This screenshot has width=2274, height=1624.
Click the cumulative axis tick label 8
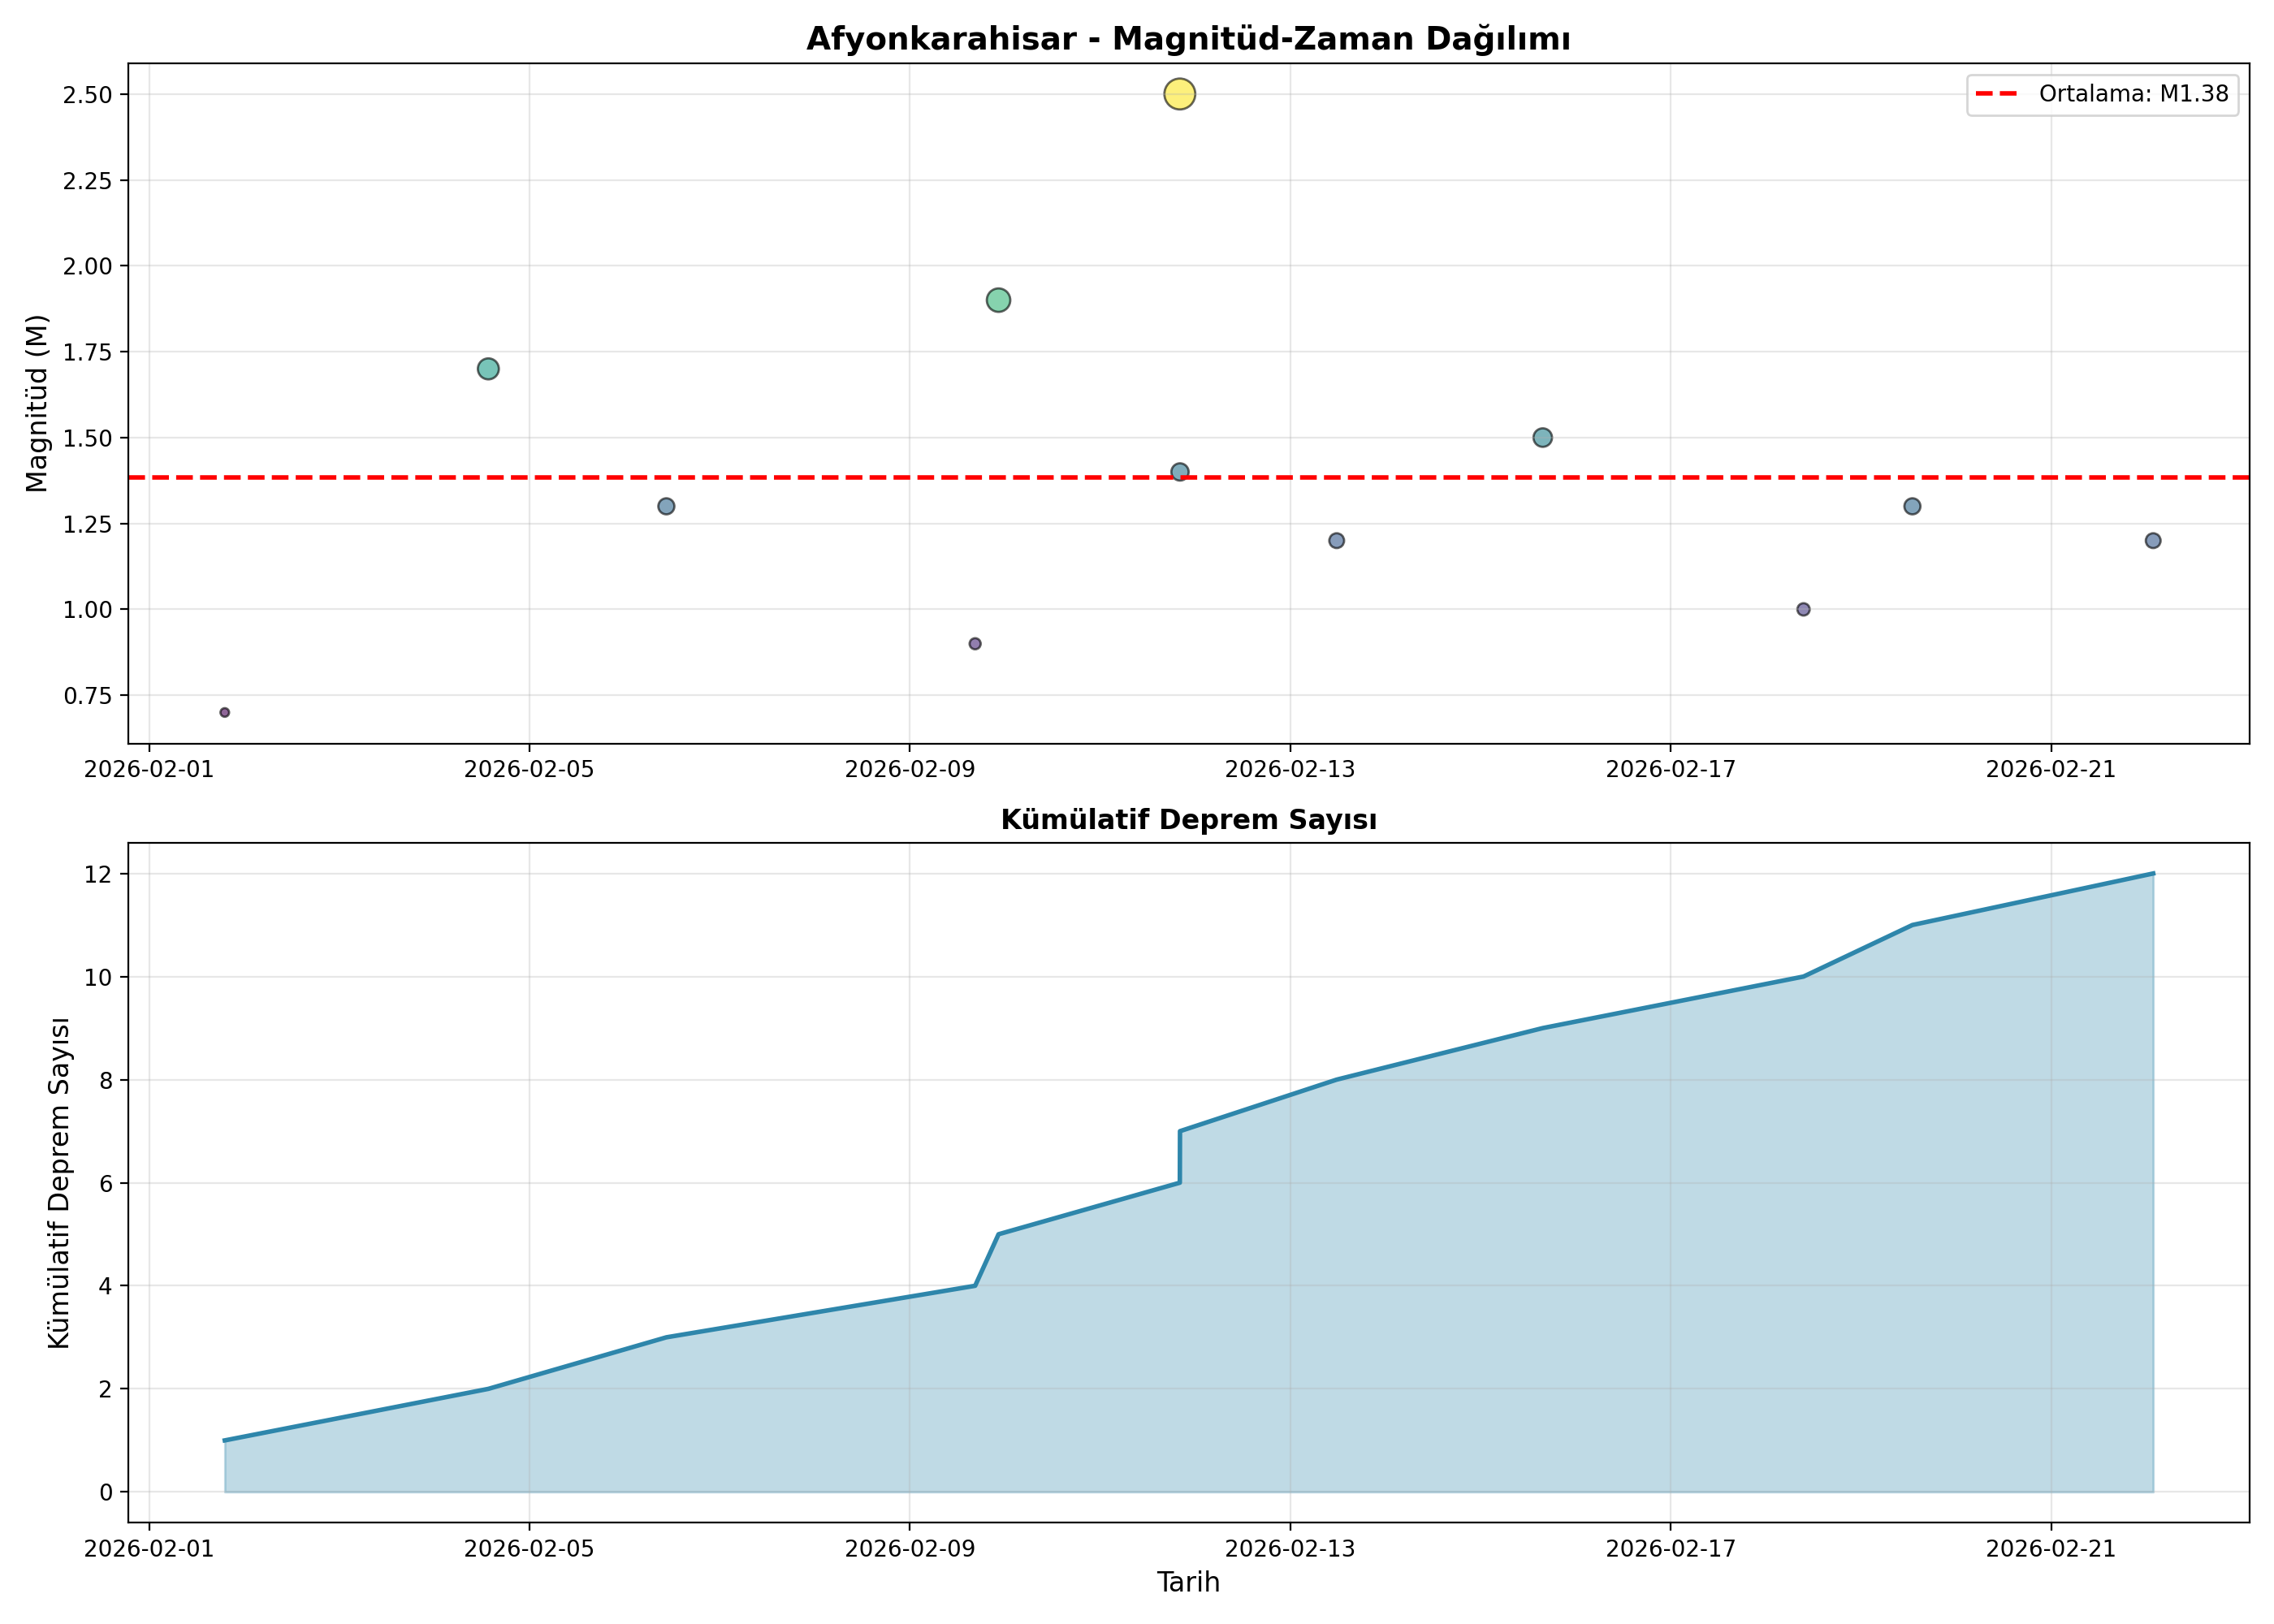(x=105, y=1080)
